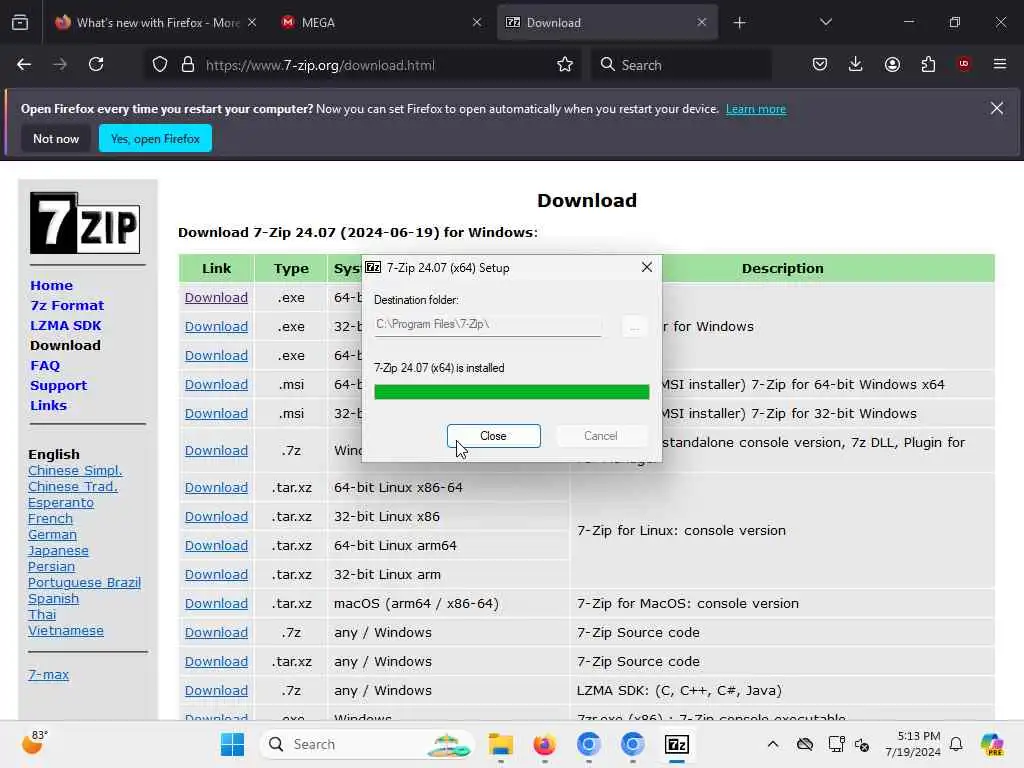
Task: Download the LZMA SDK .7z archive
Action: click(216, 691)
